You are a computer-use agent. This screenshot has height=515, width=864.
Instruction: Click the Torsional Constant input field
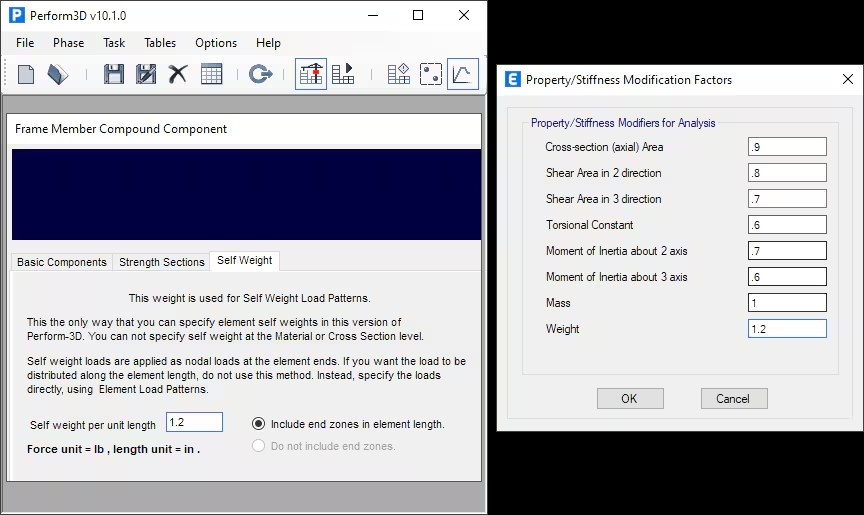(x=786, y=225)
